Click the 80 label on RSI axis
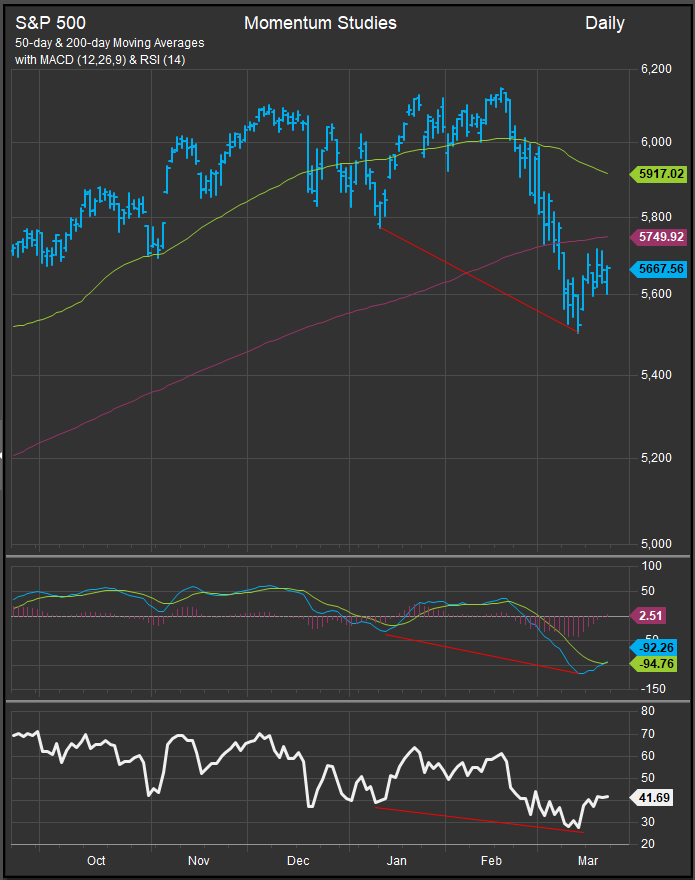Screen dimensions: 695x880 point(648,711)
